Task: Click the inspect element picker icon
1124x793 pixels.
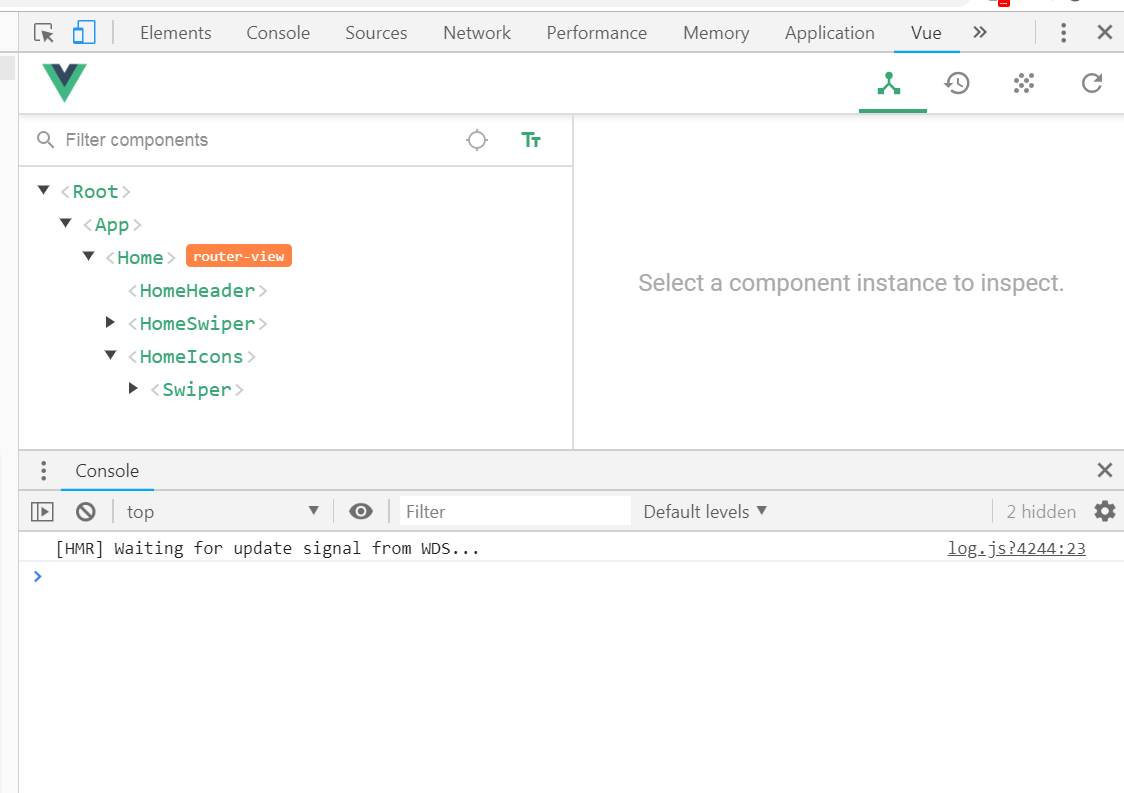Action: point(44,33)
